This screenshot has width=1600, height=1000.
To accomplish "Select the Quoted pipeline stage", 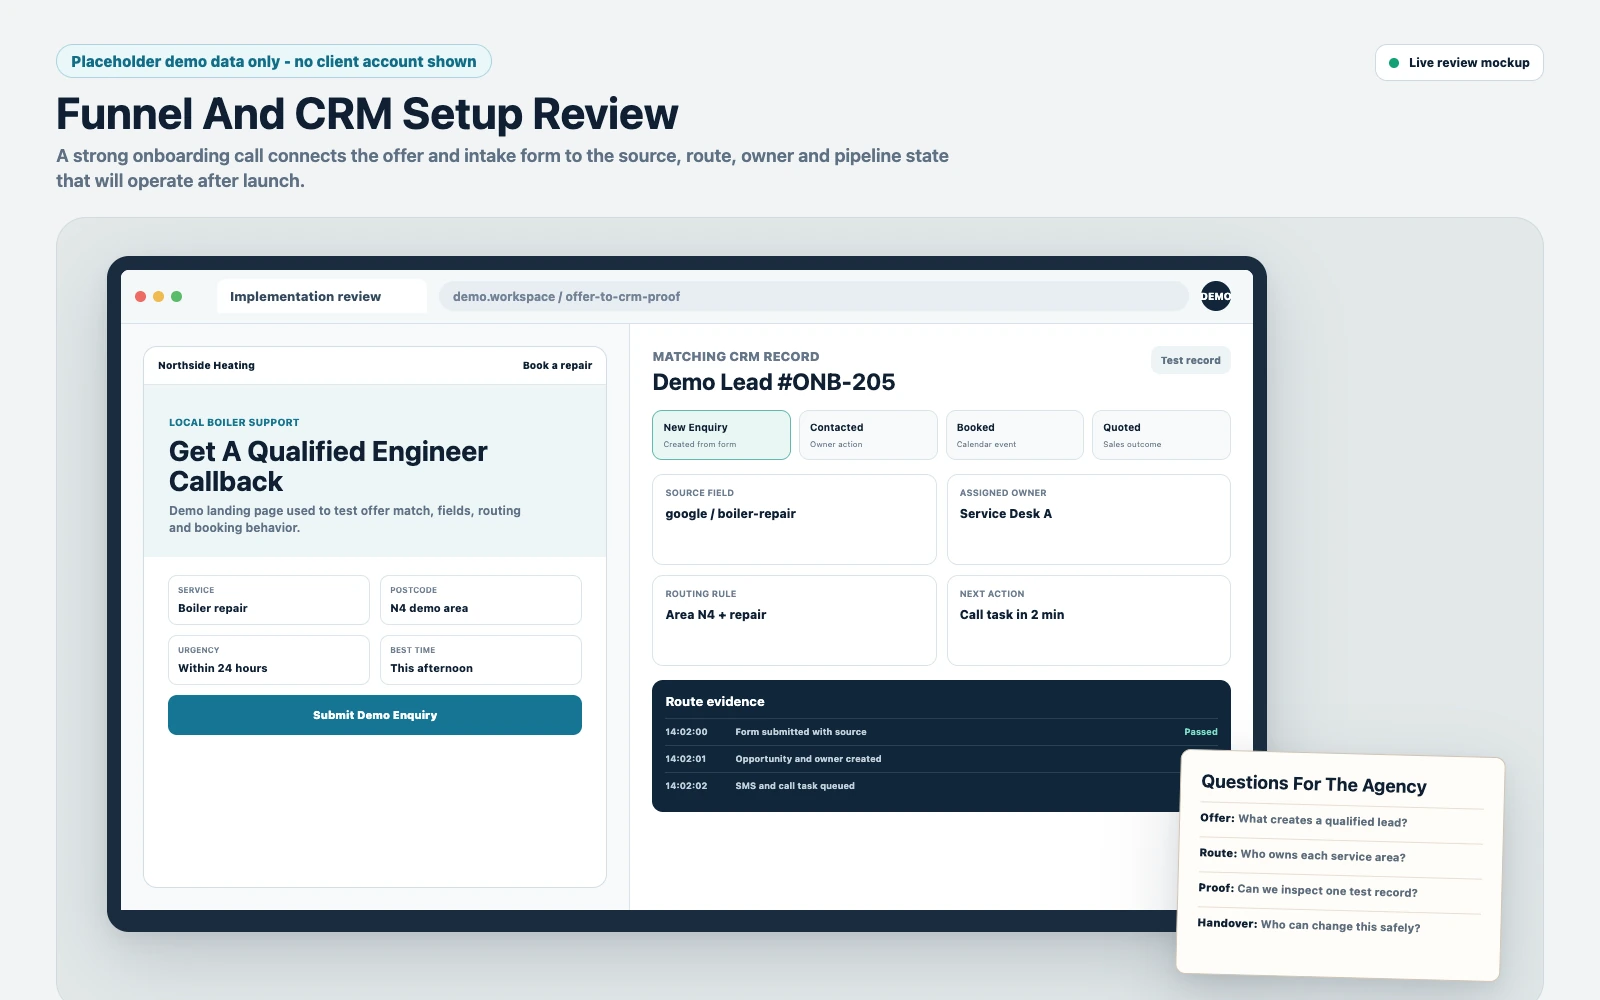I will coord(1161,435).
